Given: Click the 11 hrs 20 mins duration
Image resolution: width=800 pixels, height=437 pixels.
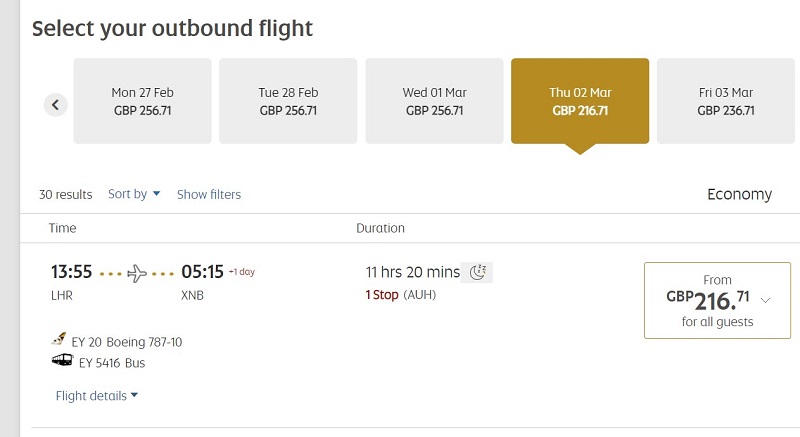Looking at the screenshot, I should [x=413, y=272].
